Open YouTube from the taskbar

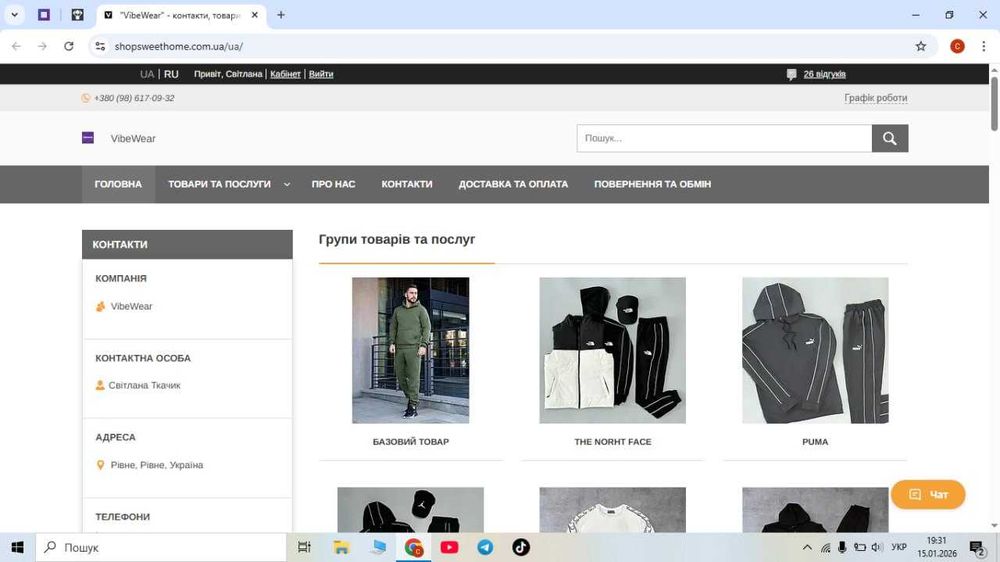coord(449,547)
